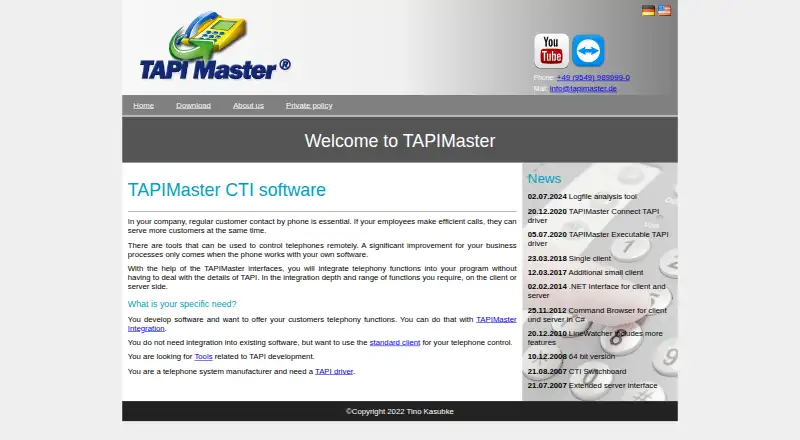The width and height of the screenshot is (800, 440).
Task: Select news item 05.07.2020 TAPIMaster Executable TAPI driver
Action: 598,239
